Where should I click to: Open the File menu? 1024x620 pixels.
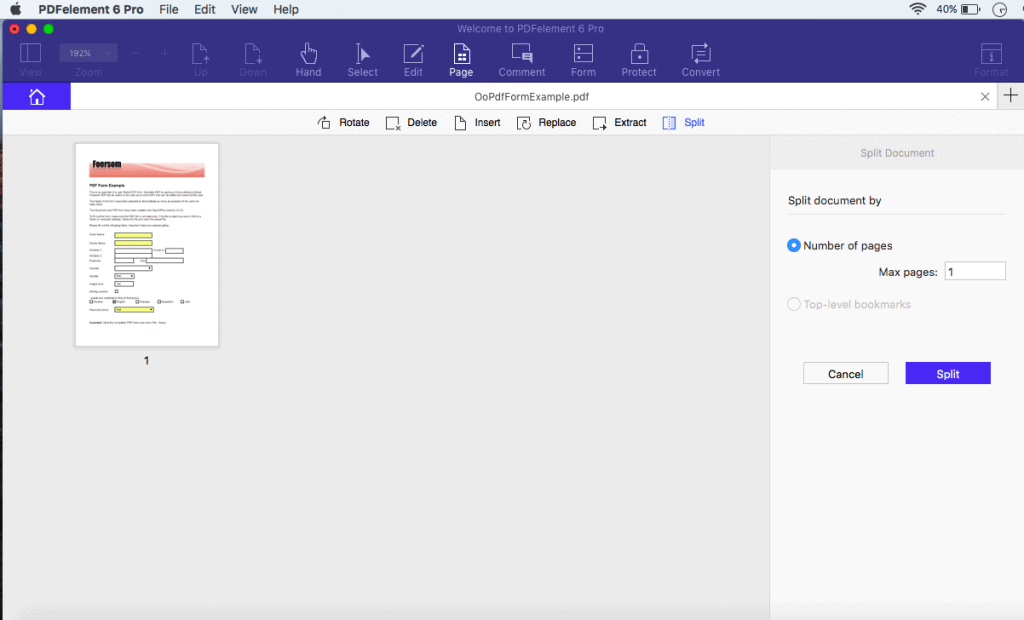168,9
